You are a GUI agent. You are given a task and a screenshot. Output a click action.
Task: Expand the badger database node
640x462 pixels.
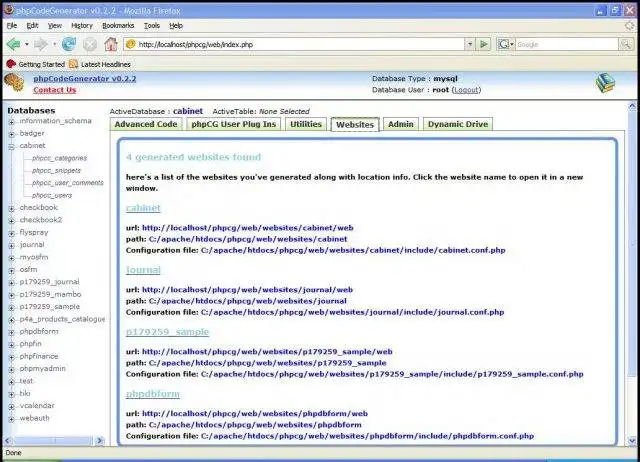[11, 134]
